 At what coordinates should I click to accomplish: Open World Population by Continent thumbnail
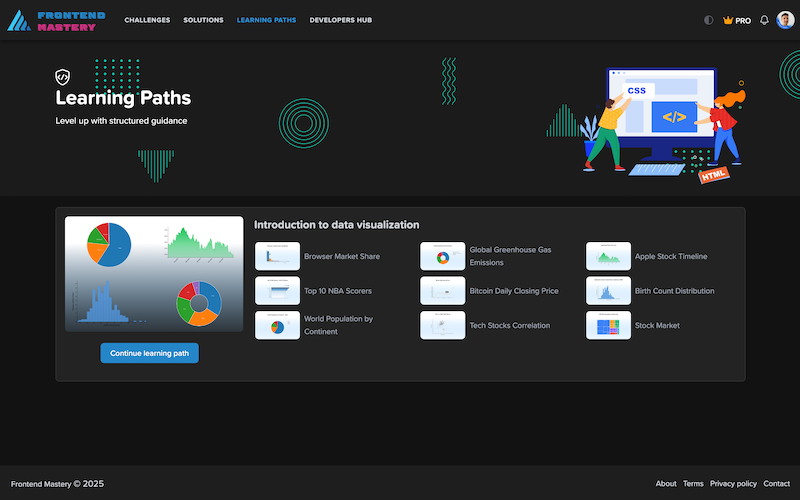coord(277,325)
